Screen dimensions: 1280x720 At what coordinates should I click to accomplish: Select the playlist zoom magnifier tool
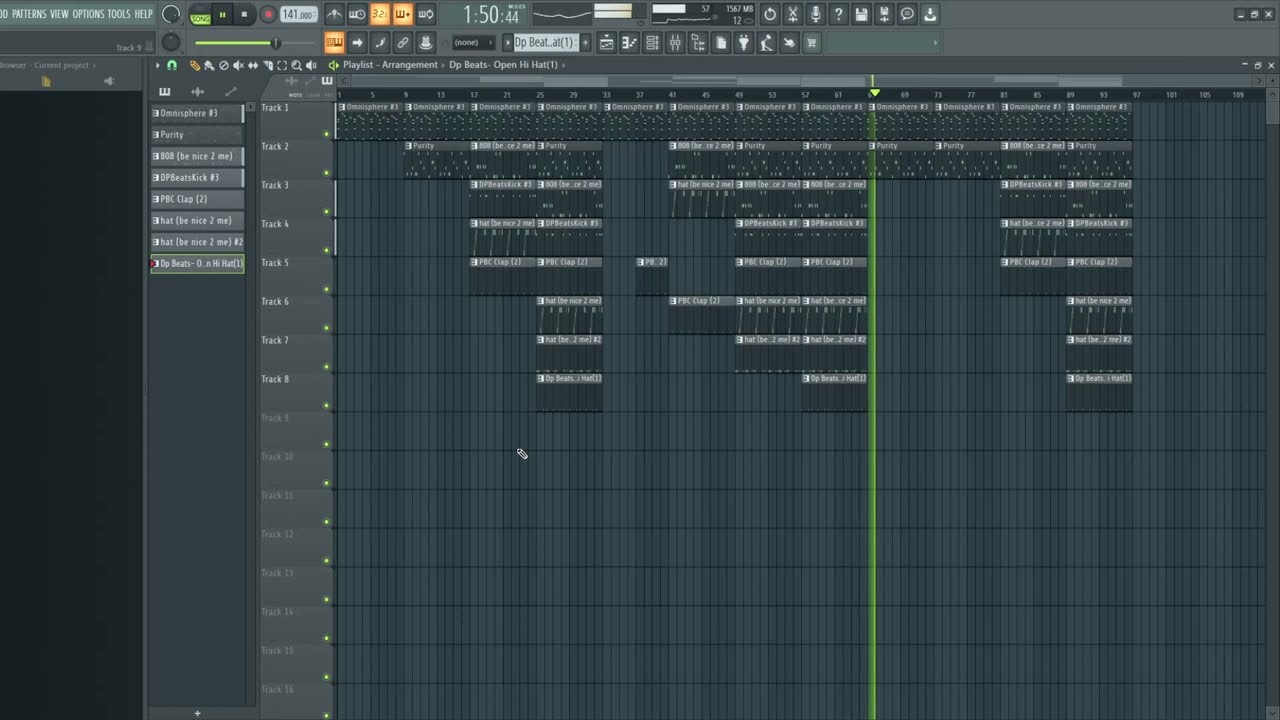point(296,65)
